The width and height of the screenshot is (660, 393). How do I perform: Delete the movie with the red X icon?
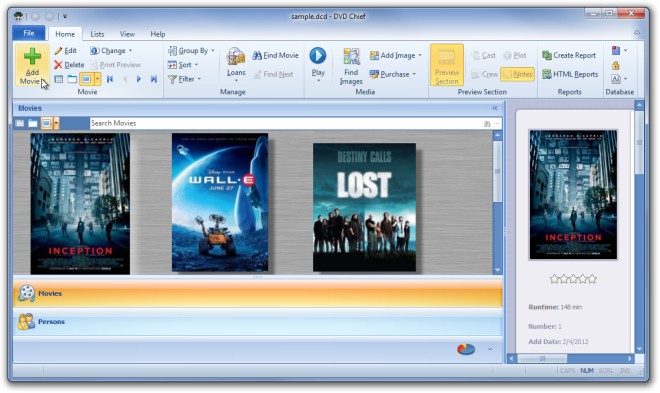click(58, 65)
